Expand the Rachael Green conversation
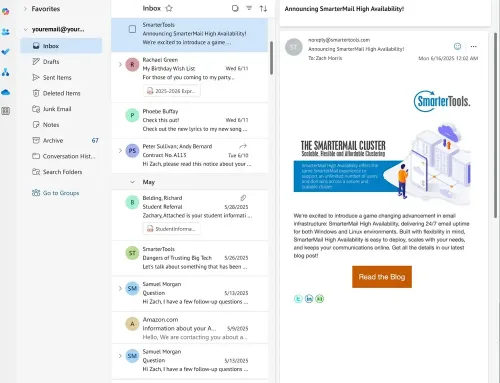The width and height of the screenshot is (500, 383). (120, 64)
